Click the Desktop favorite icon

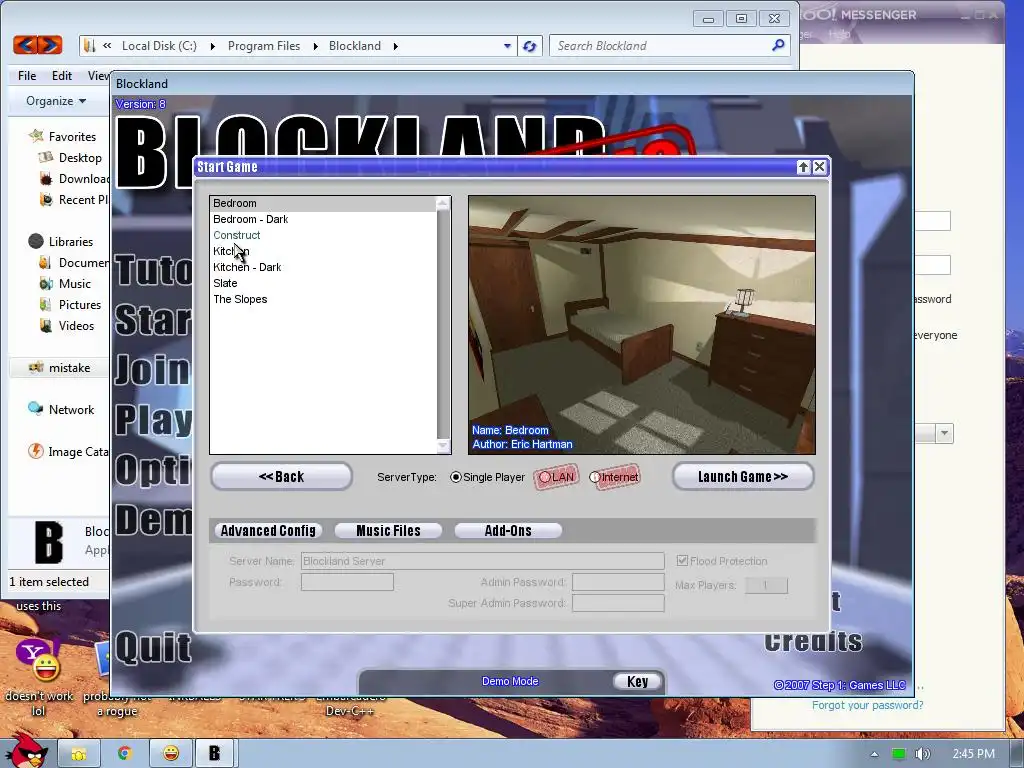[x=46, y=157]
